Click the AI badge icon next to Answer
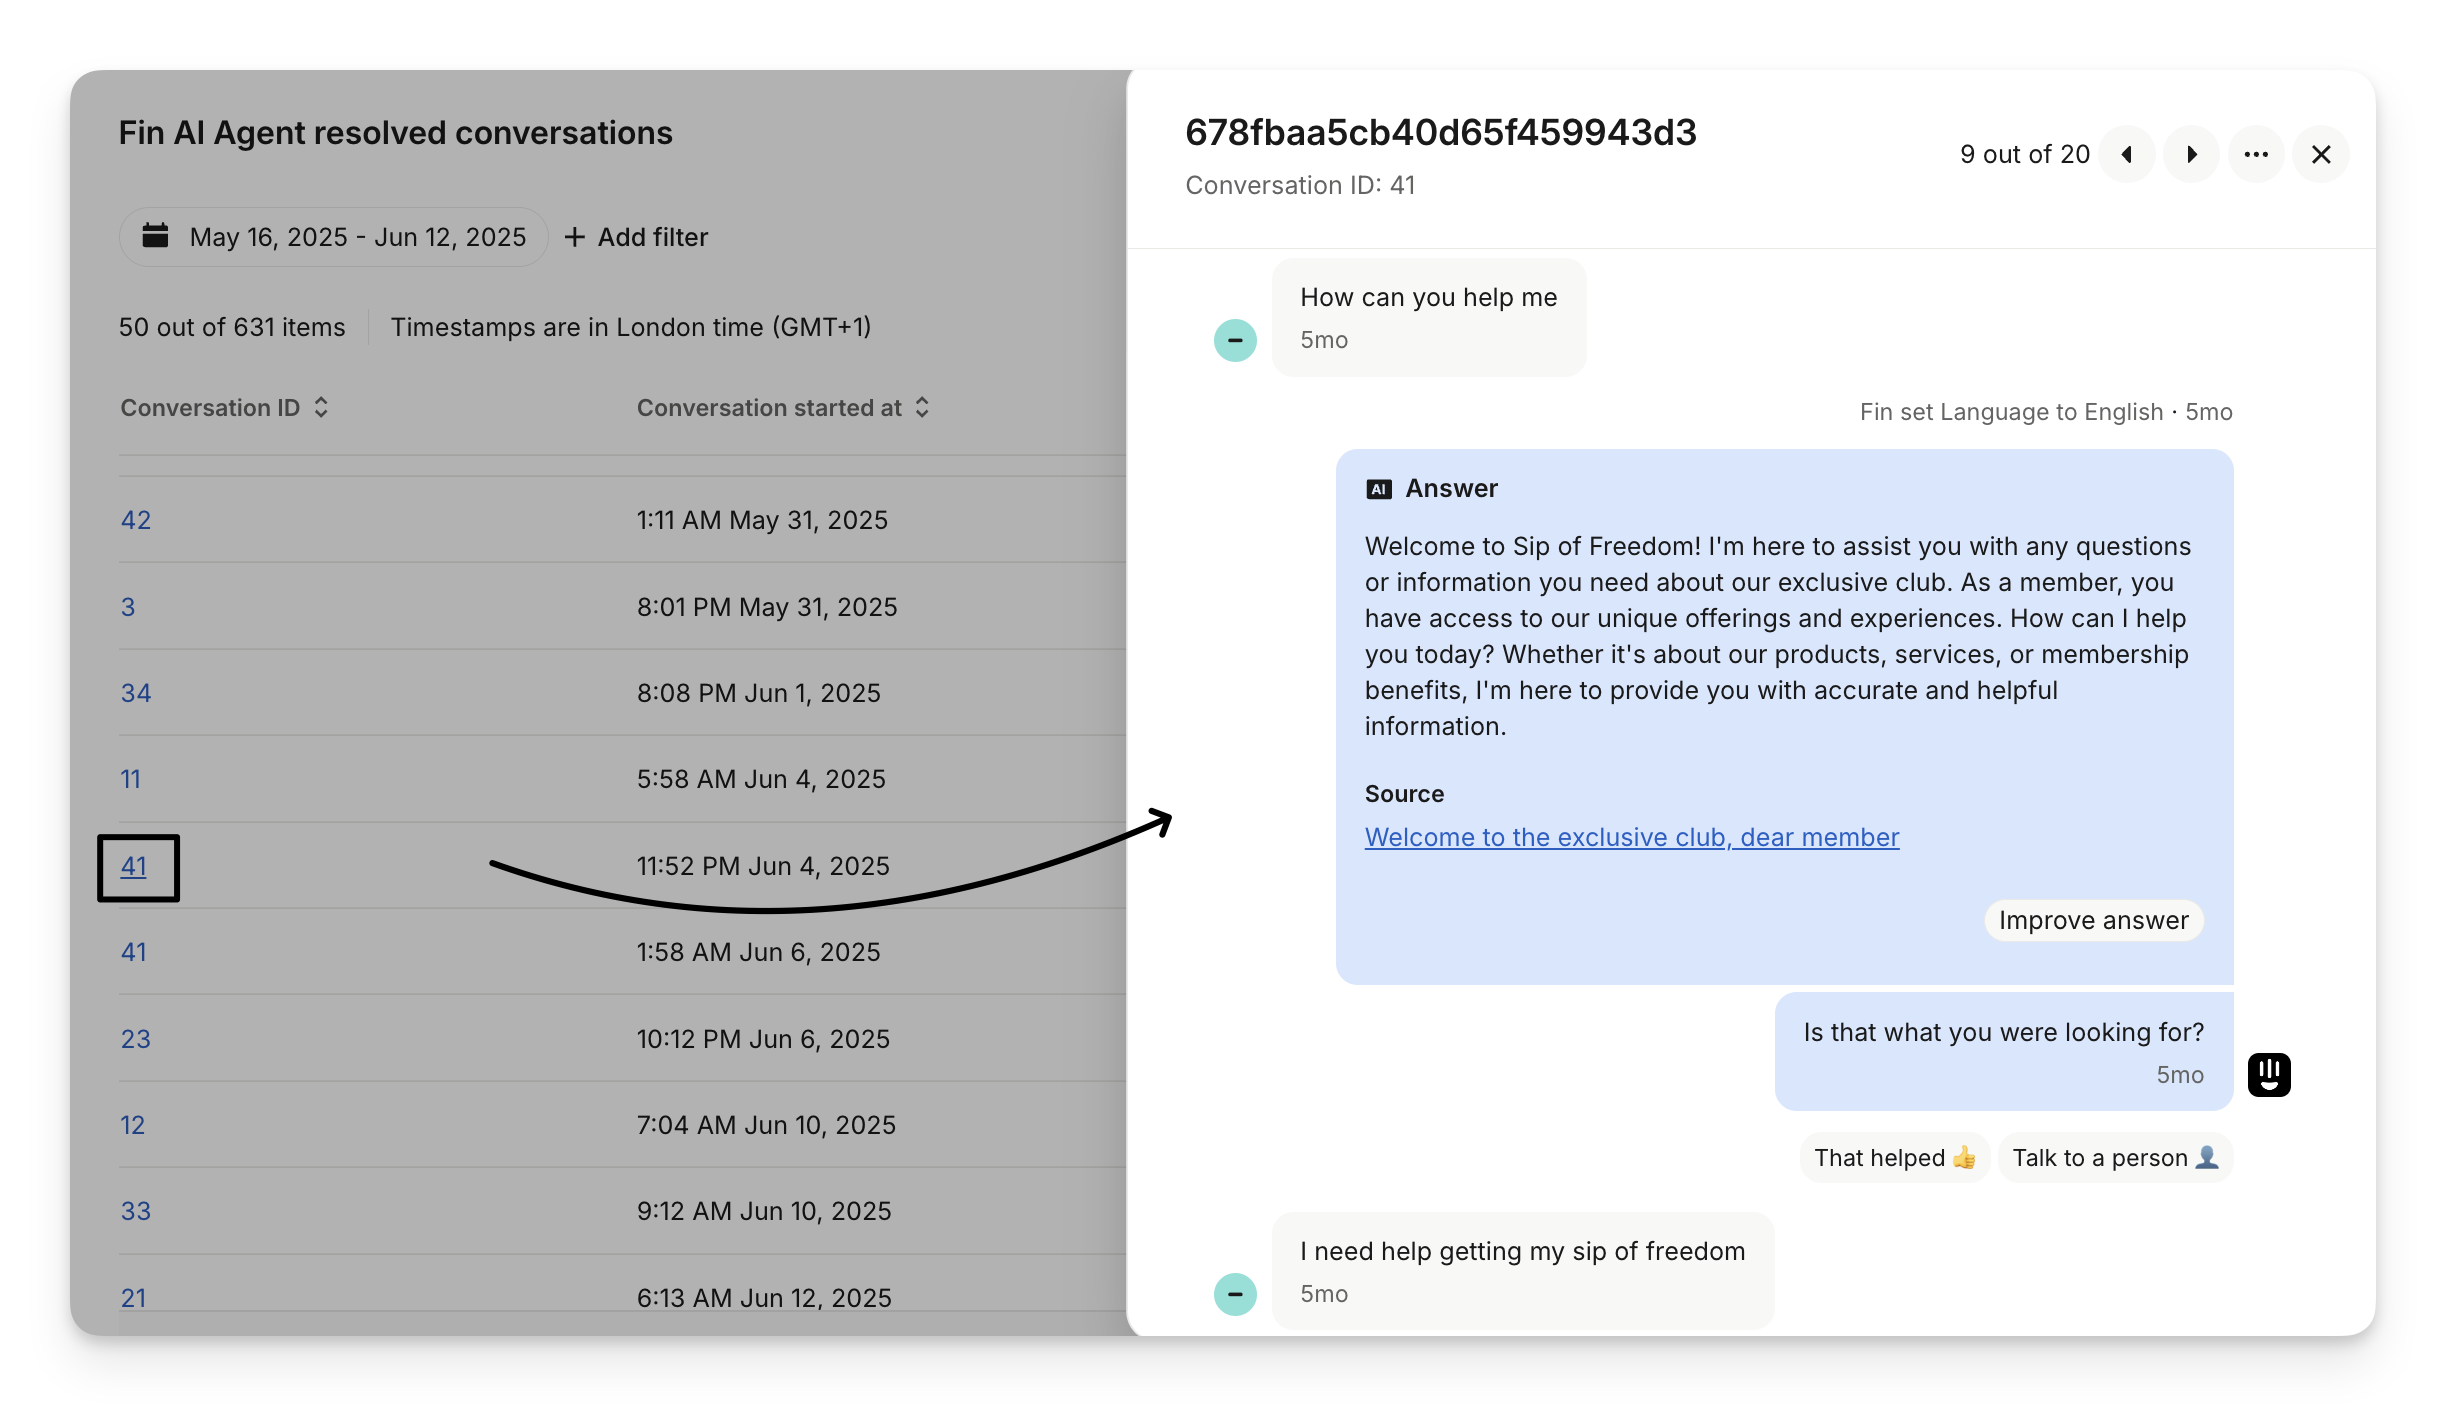Viewport: 2446px width, 1406px height. pyautogui.click(x=1379, y=489)
